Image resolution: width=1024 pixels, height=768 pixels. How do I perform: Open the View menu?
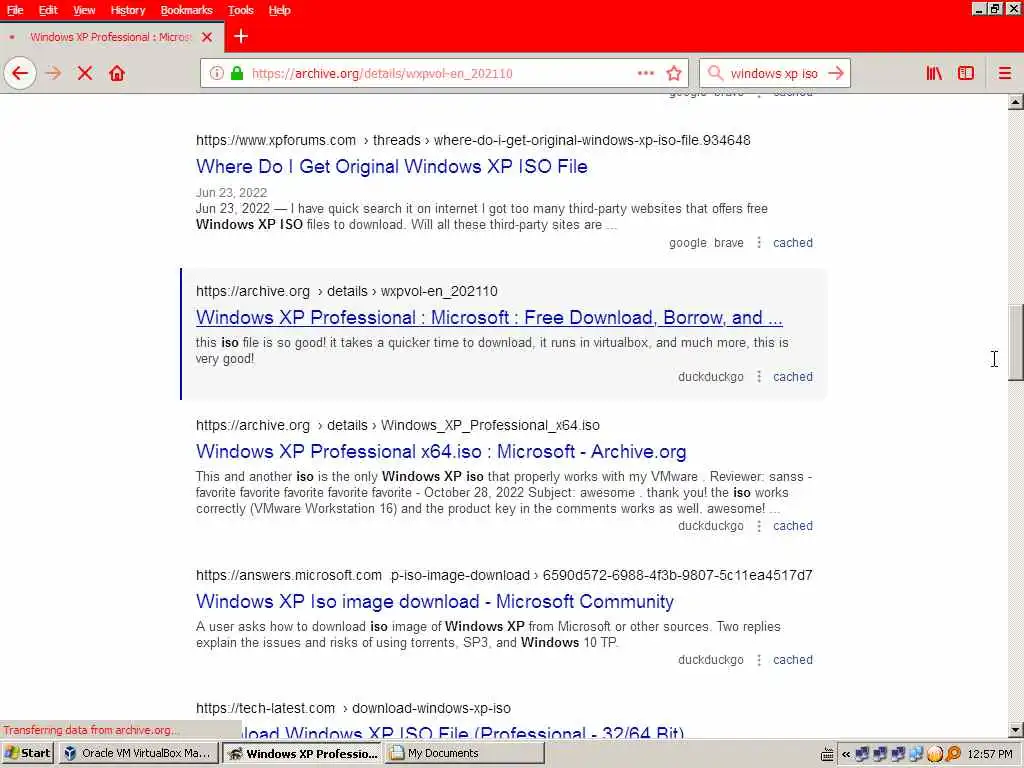84,10
